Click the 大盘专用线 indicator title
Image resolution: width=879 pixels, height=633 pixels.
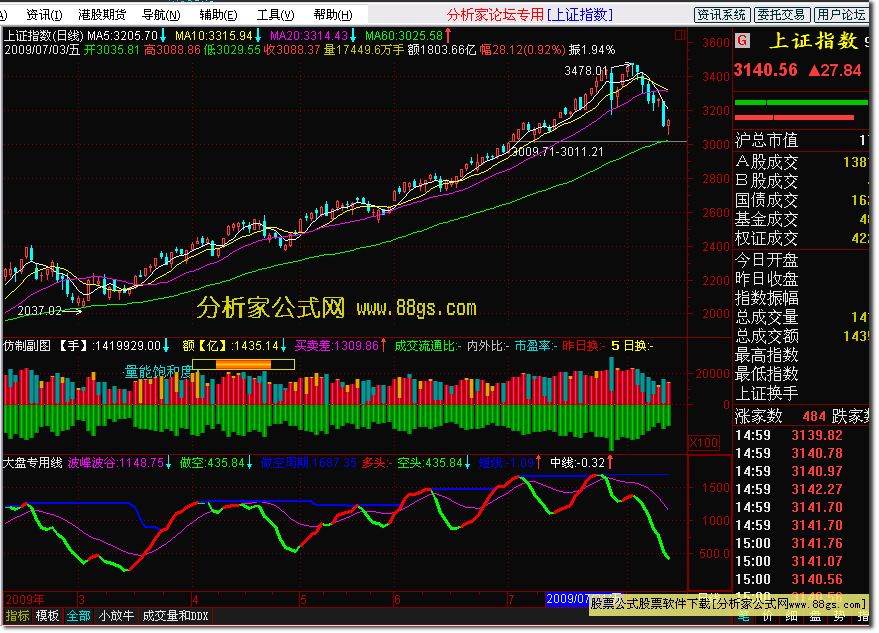pyautogui.click(x=33, y=463)
